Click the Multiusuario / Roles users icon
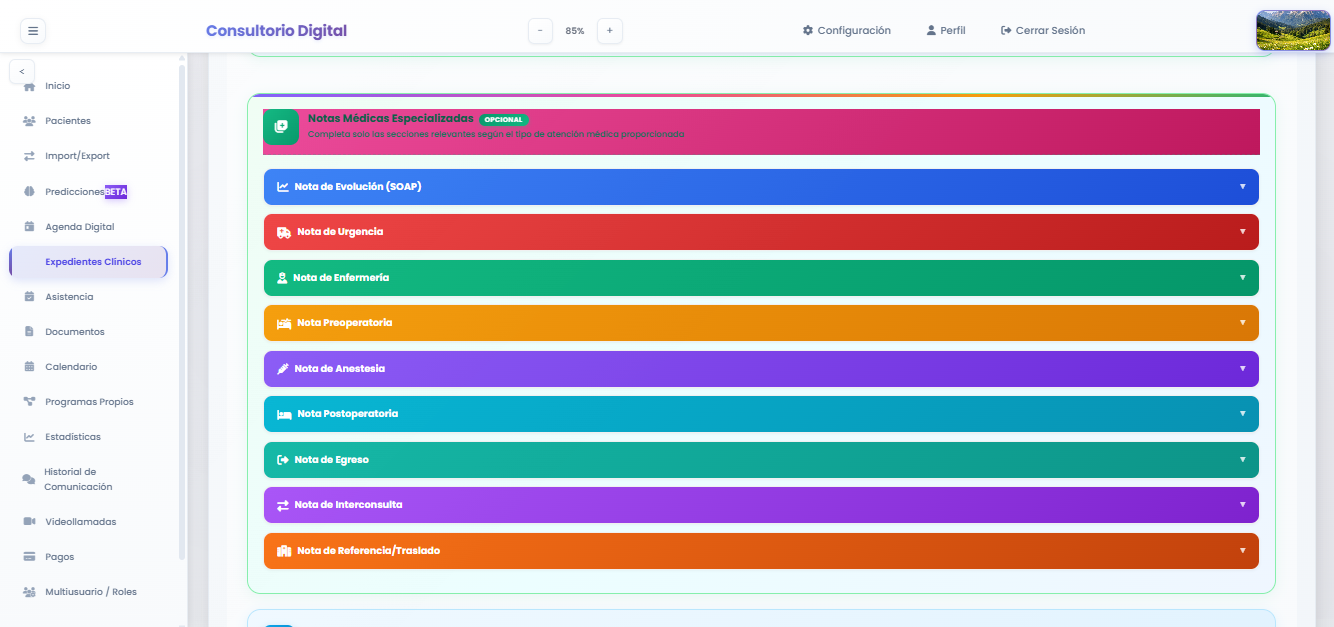1334x627 pixels. pos(29,592)
